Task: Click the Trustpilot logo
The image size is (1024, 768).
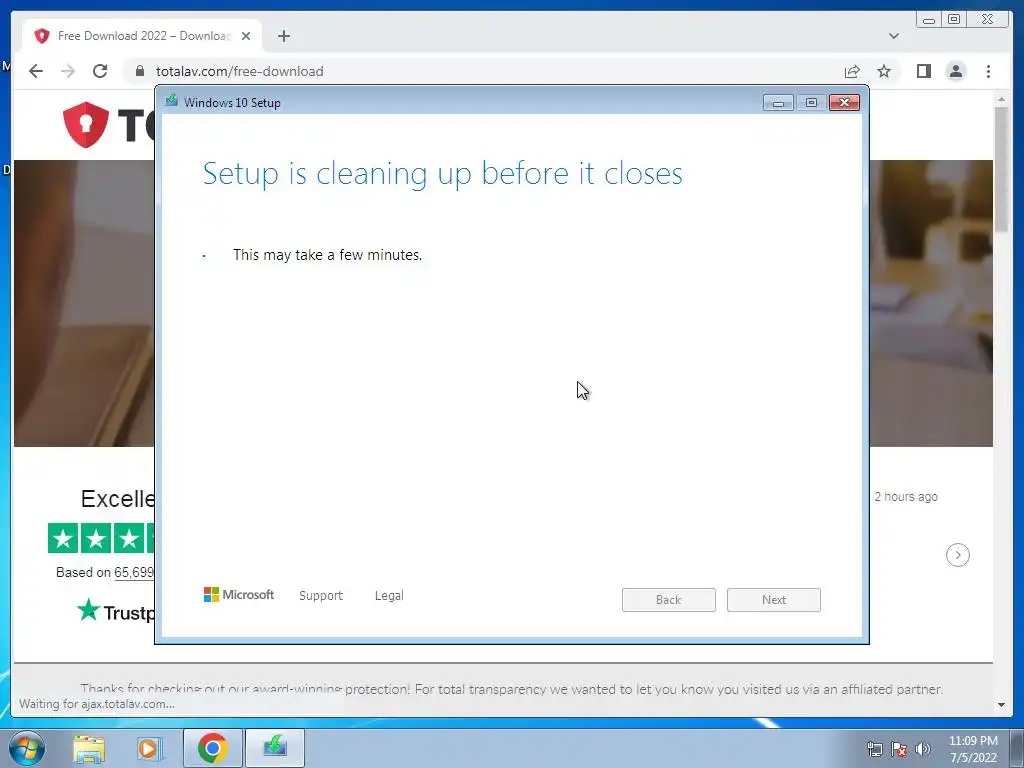Action: (x=116, y=611)
